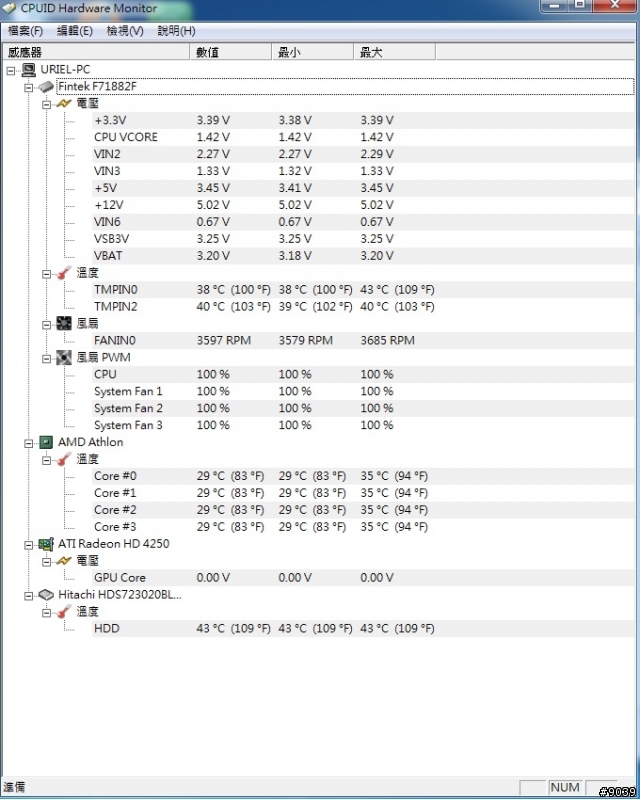The width and height of the screenshot is (640, 800).
Task: Click the 感應器 sensor column header
Action: pyautogui.click(x=96, y=52)
